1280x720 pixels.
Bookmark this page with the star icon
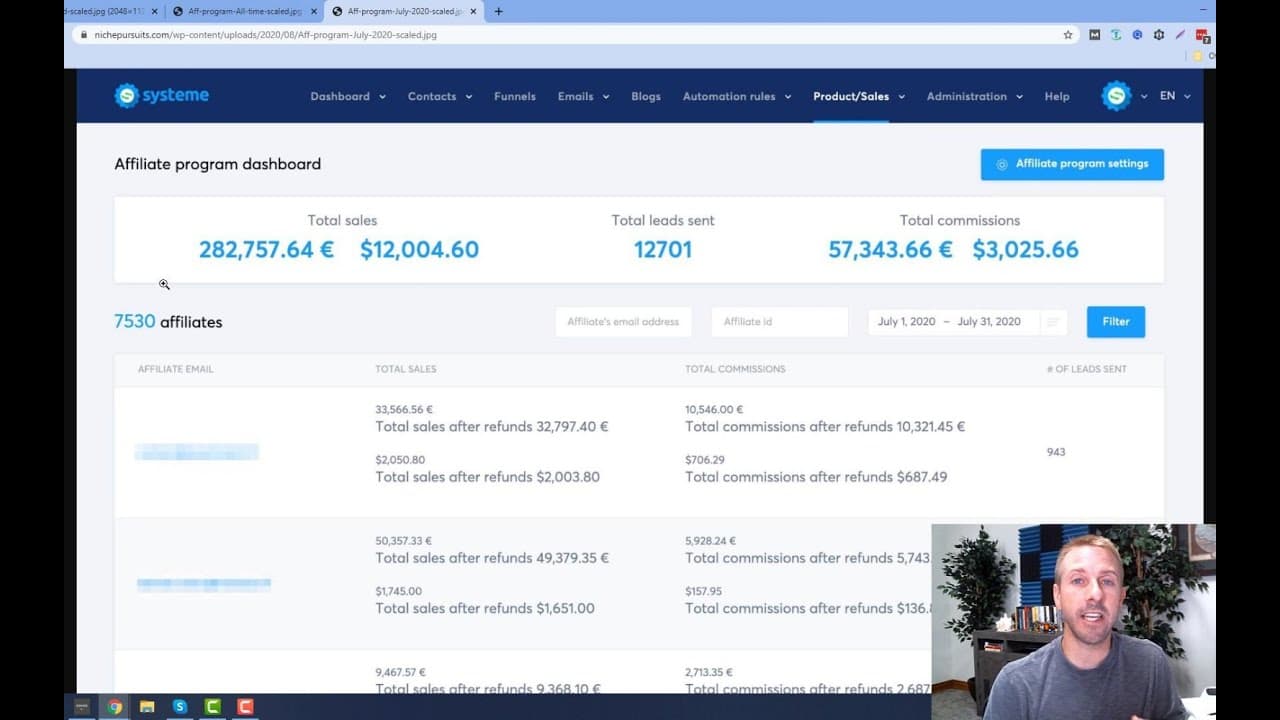(1068, 34)
